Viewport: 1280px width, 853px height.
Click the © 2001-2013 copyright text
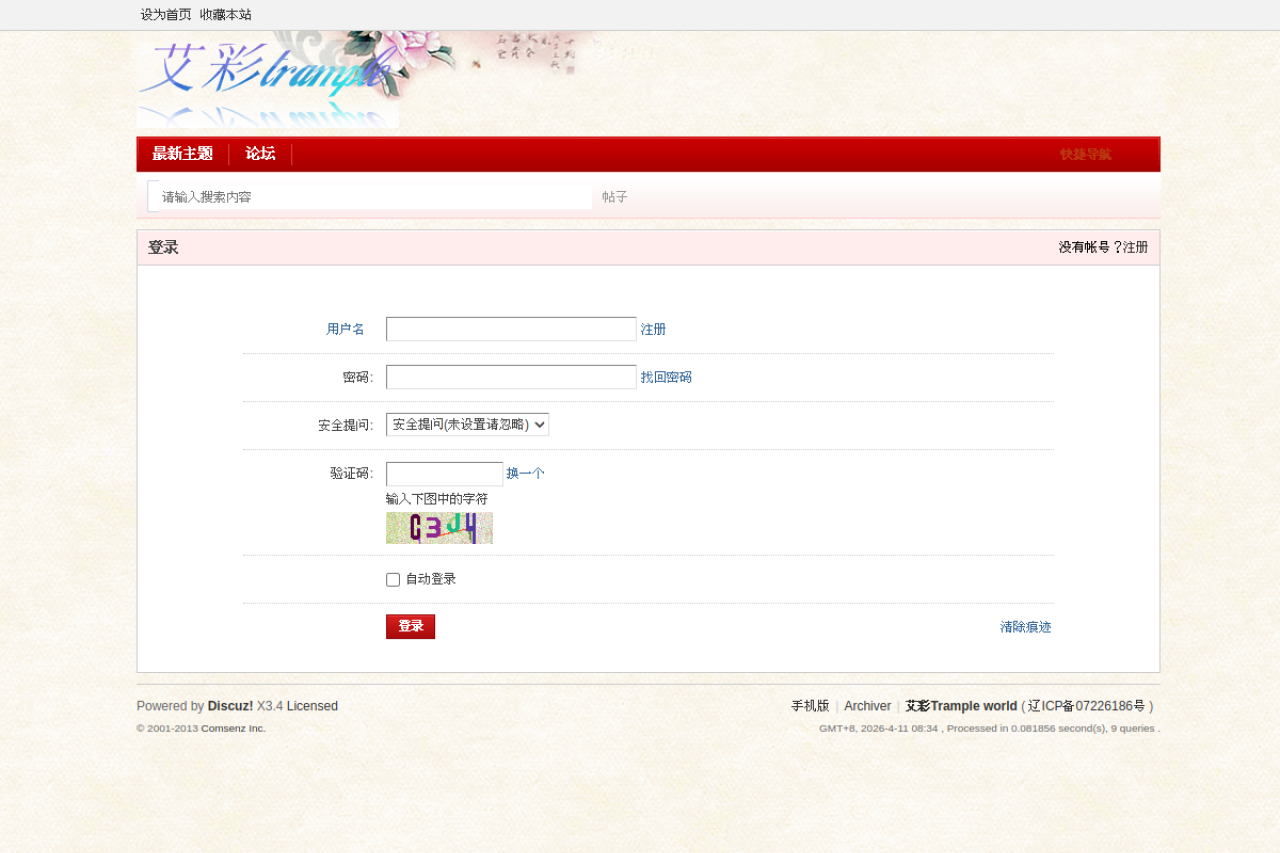point(168,728)
